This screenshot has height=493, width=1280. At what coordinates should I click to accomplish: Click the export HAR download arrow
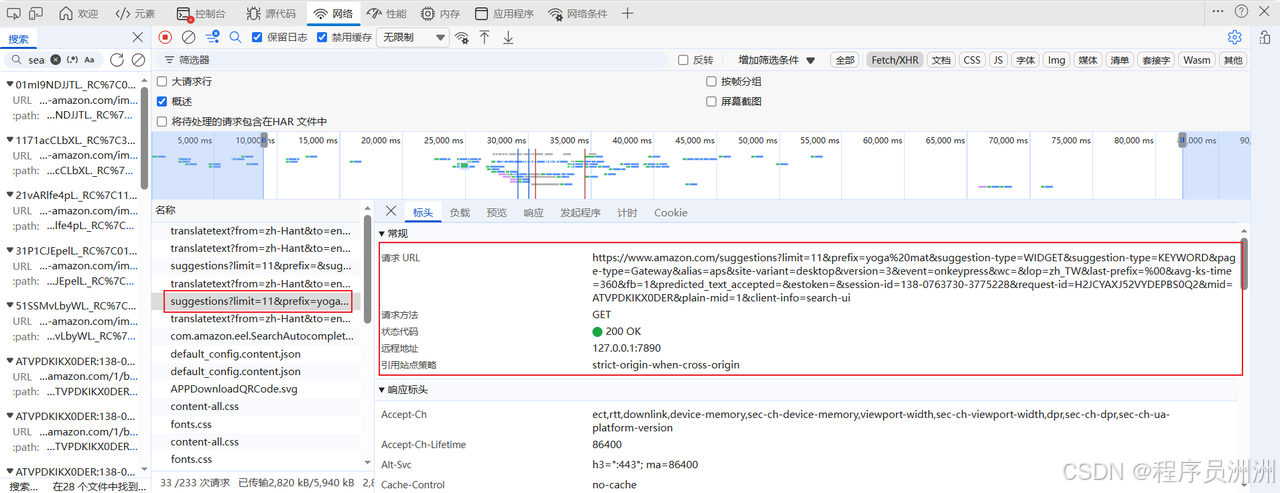pyautogui.click(x=508, y=37)
